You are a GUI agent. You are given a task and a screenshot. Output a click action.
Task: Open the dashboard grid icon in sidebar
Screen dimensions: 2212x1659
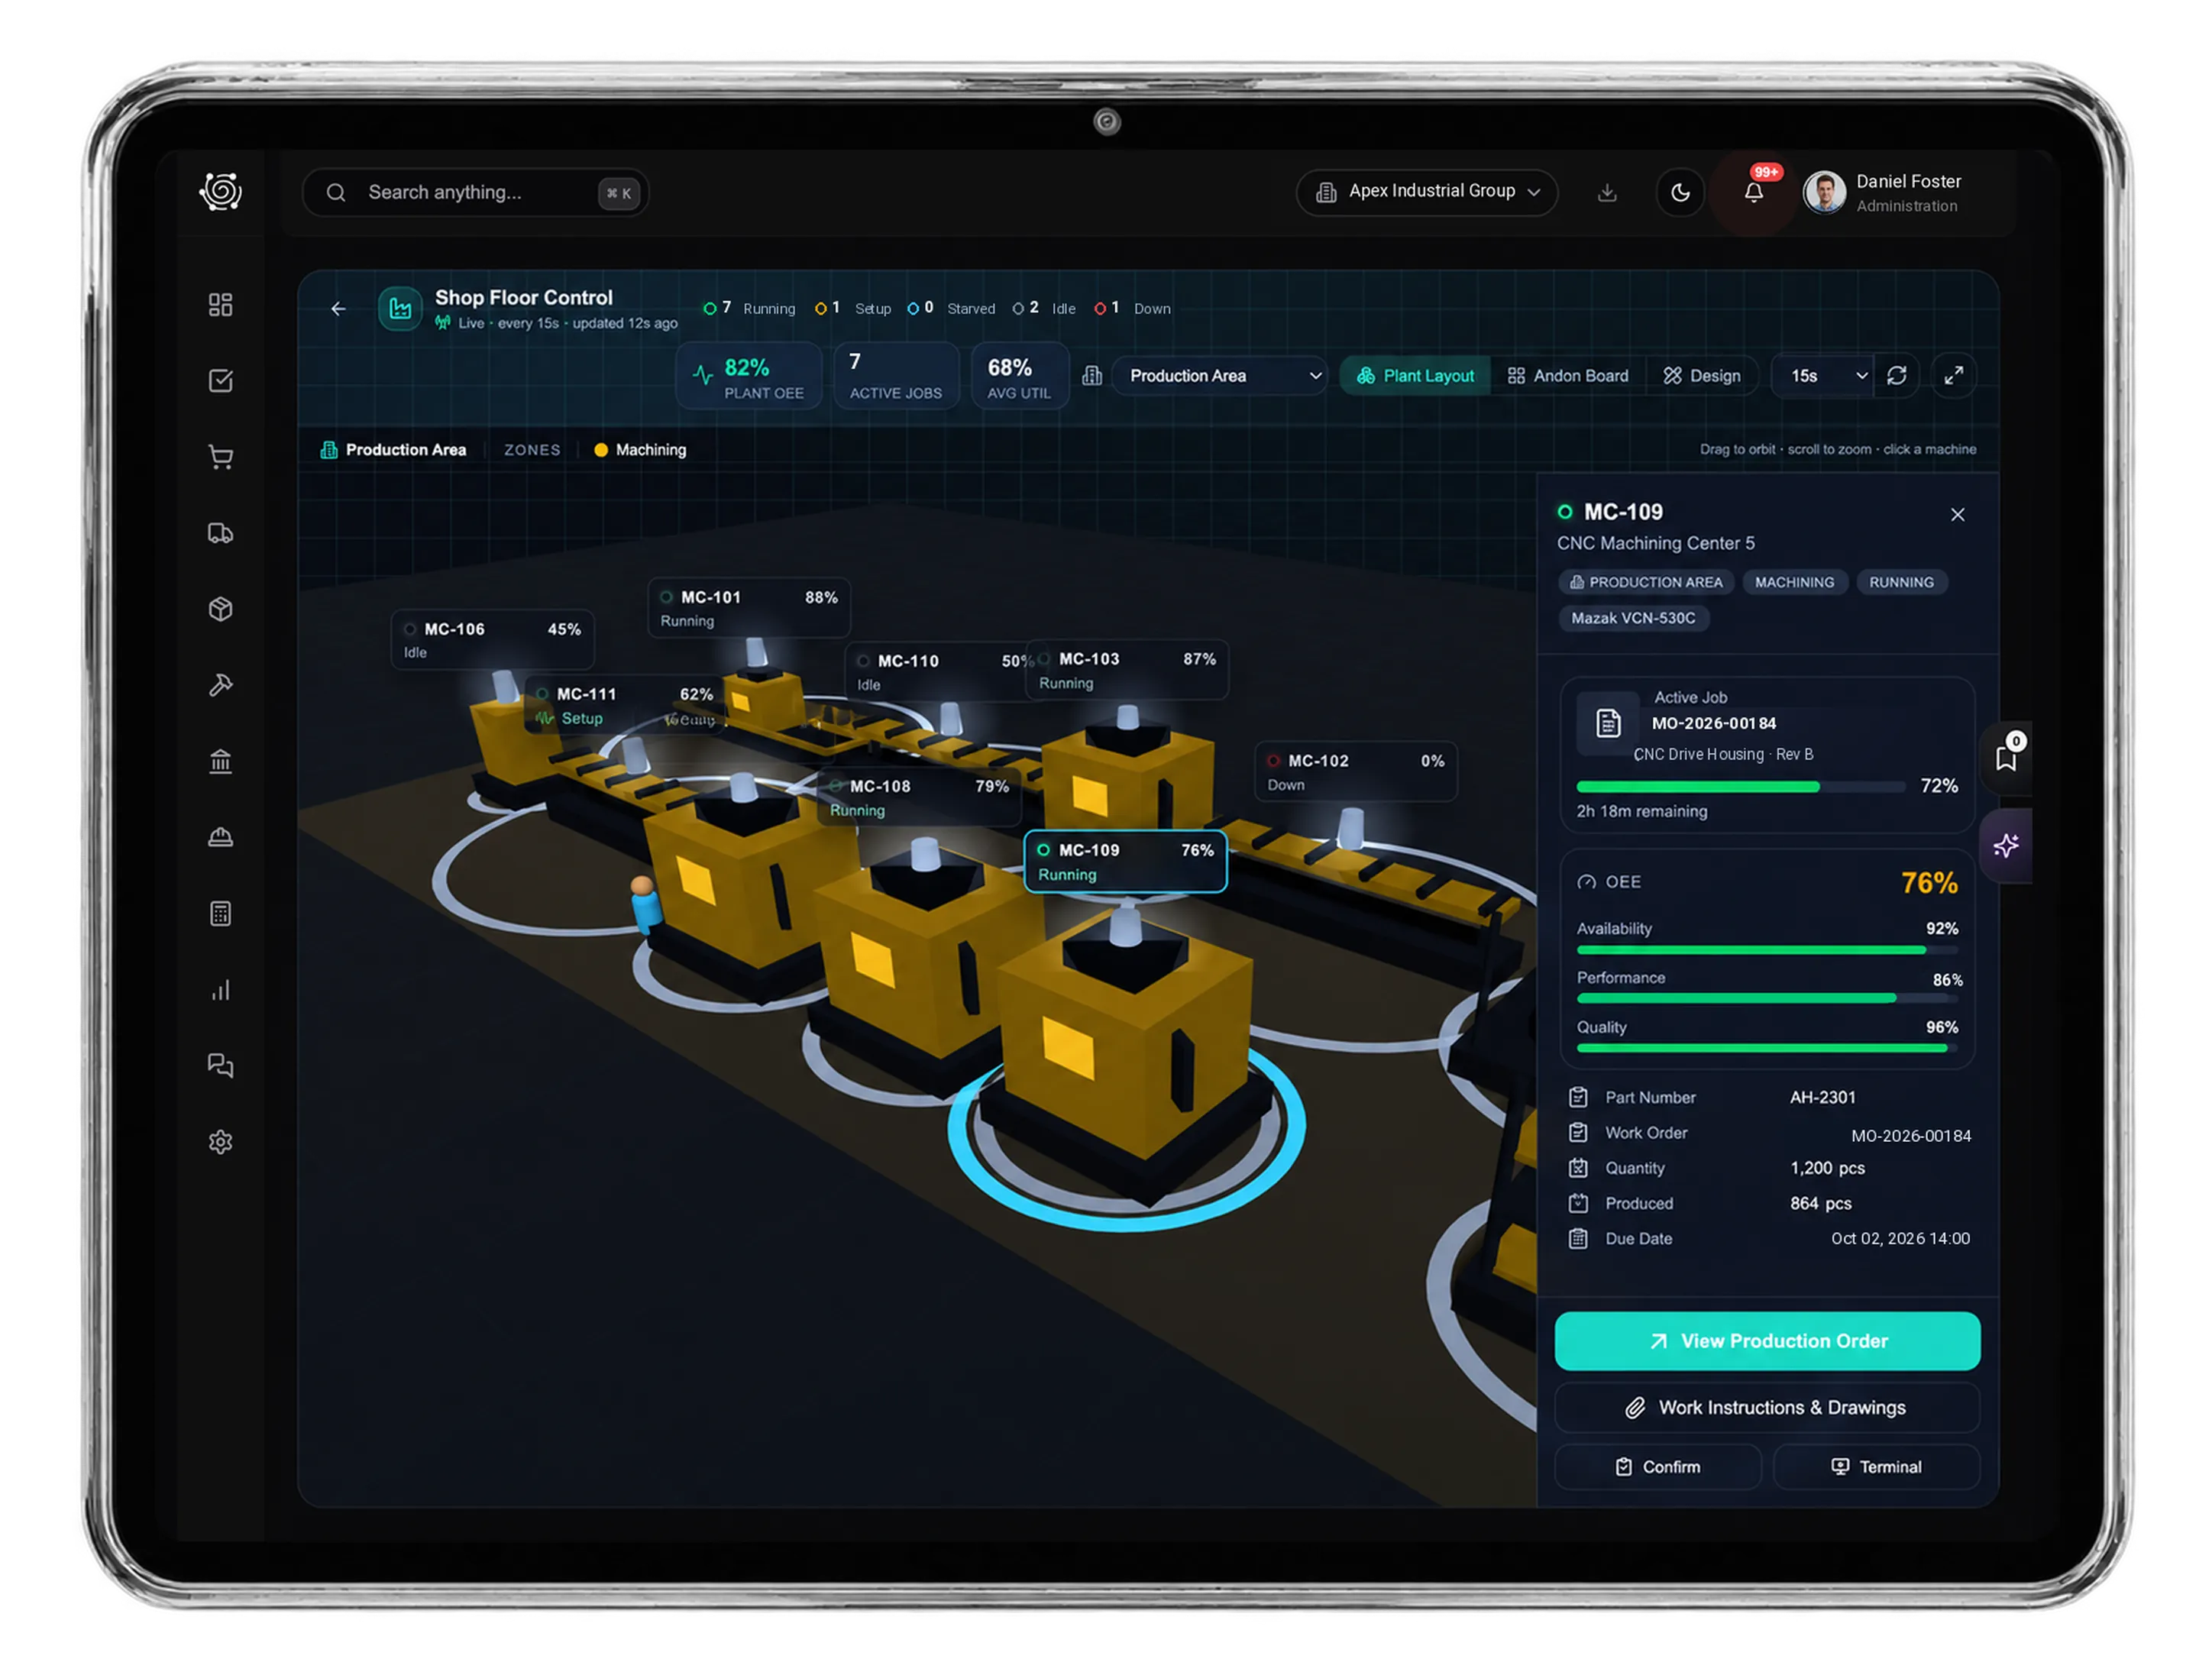[x=220, y=305]
